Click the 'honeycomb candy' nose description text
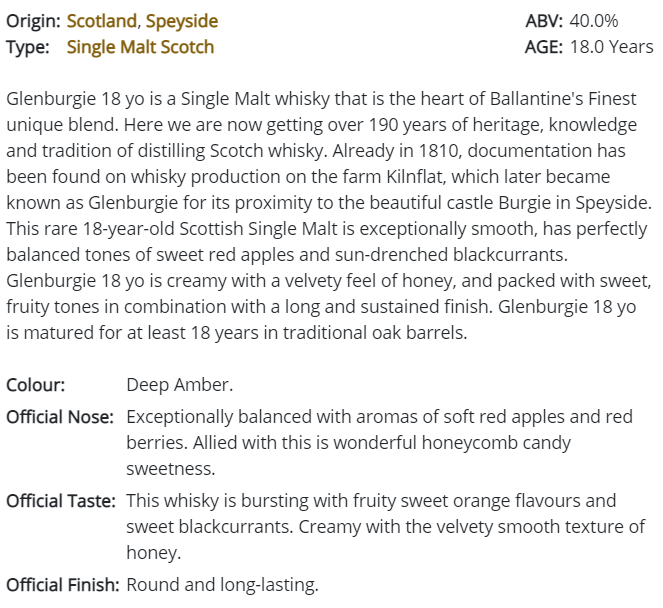Image resolution: width=663 pixels, height=608 pixels. pos(496,443)
